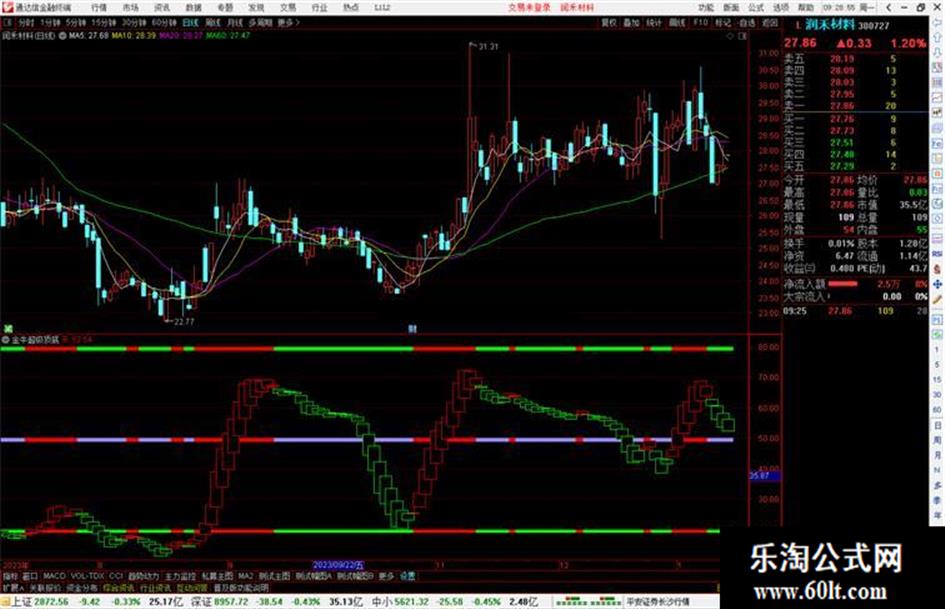Viewport: 945px width, 609px height.
Task: Open the 交易 menu
Action: coord(287,7)
